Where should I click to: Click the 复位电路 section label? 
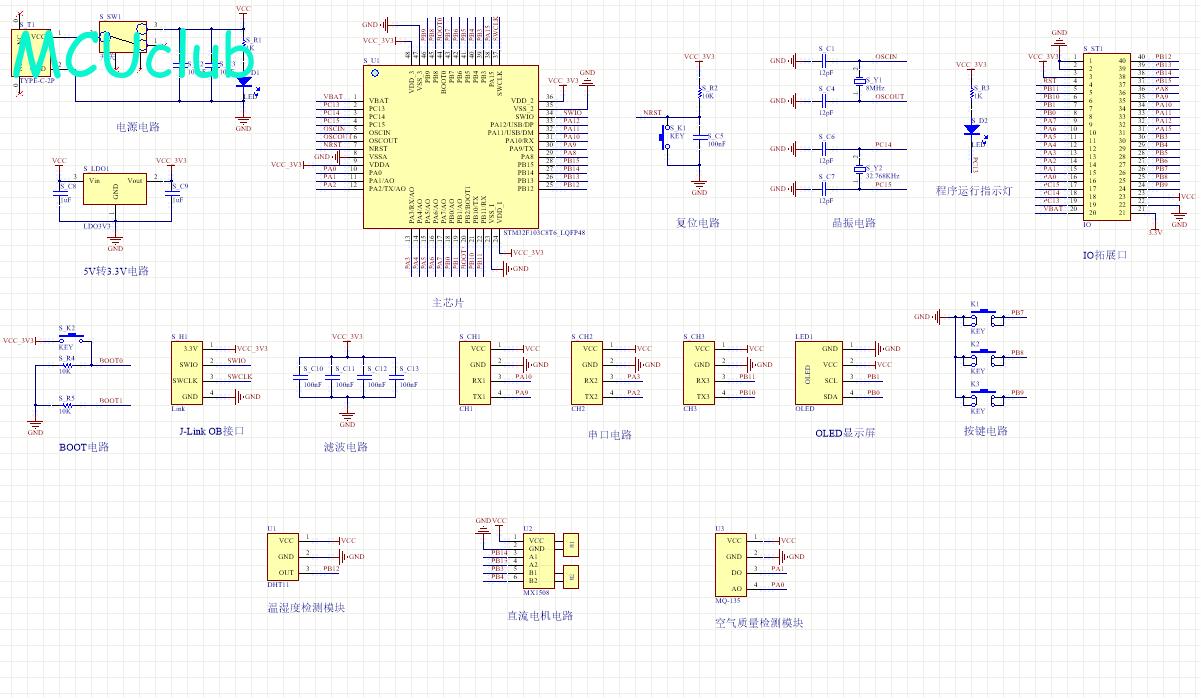698,223
